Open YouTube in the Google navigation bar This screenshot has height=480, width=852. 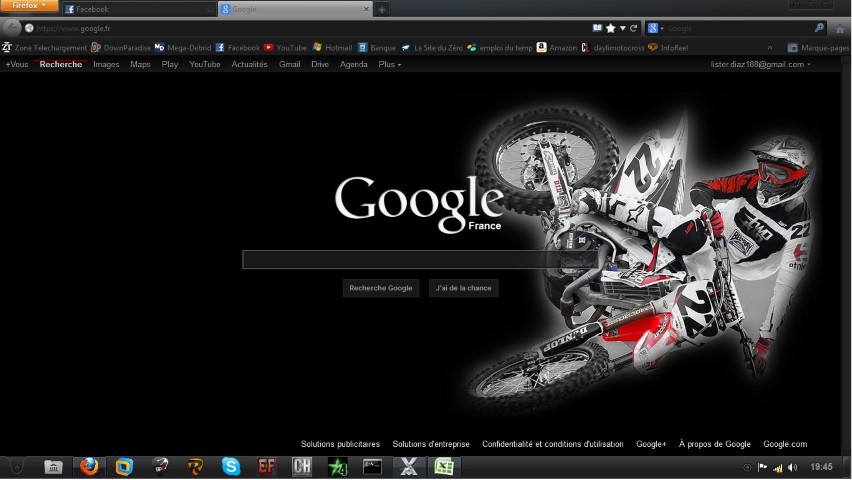205,64
